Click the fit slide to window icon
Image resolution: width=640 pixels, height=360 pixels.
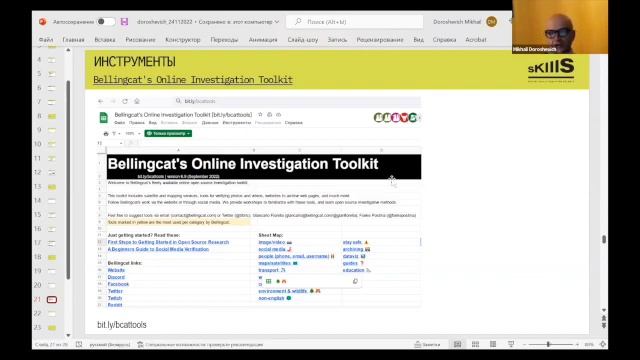point(603,344)
